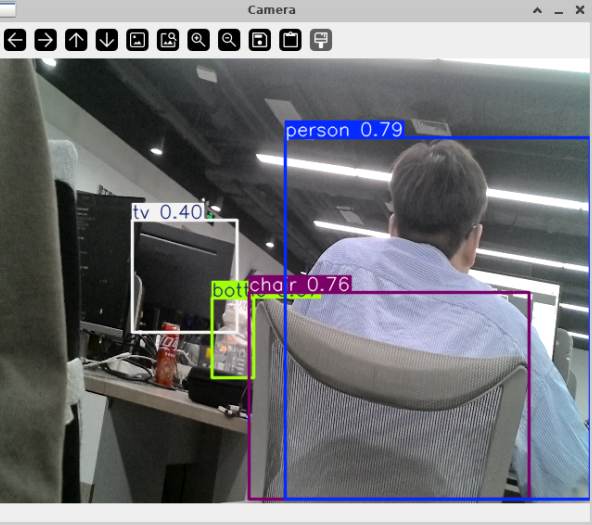
Task: Pan image right with right arrow icon
Action: [x=46, y=40]
